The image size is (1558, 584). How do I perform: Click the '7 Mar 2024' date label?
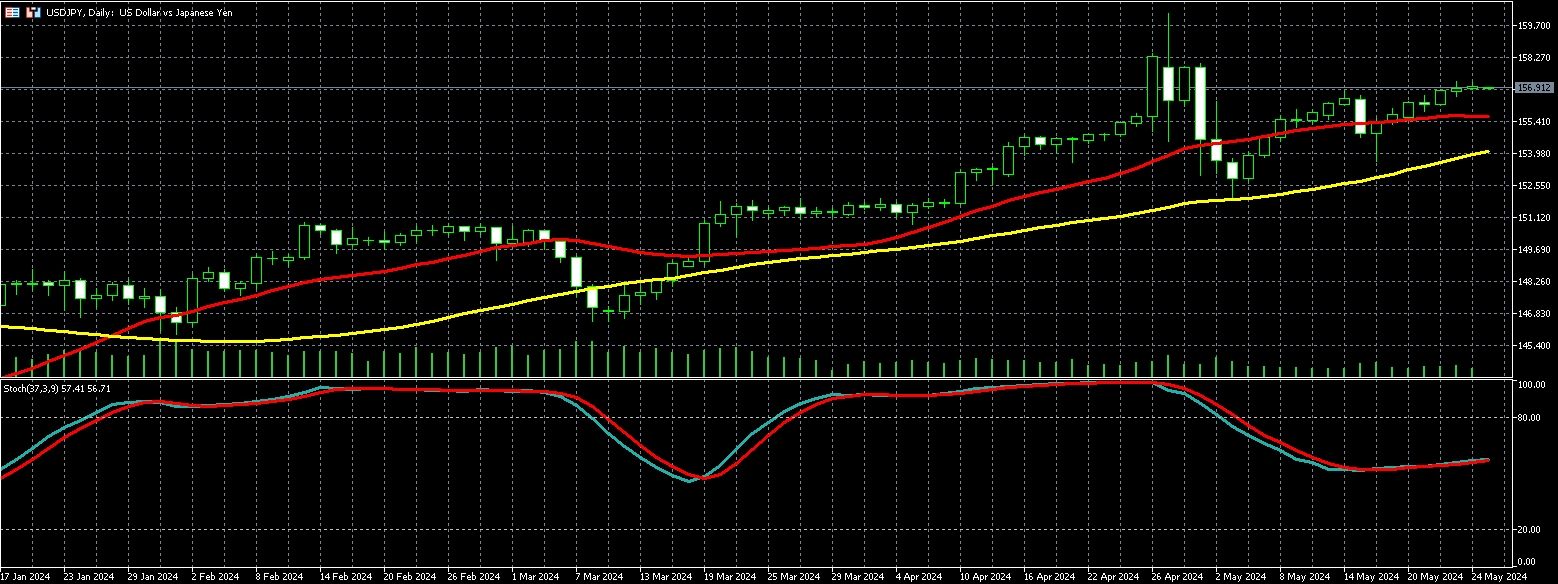(600, 577)
